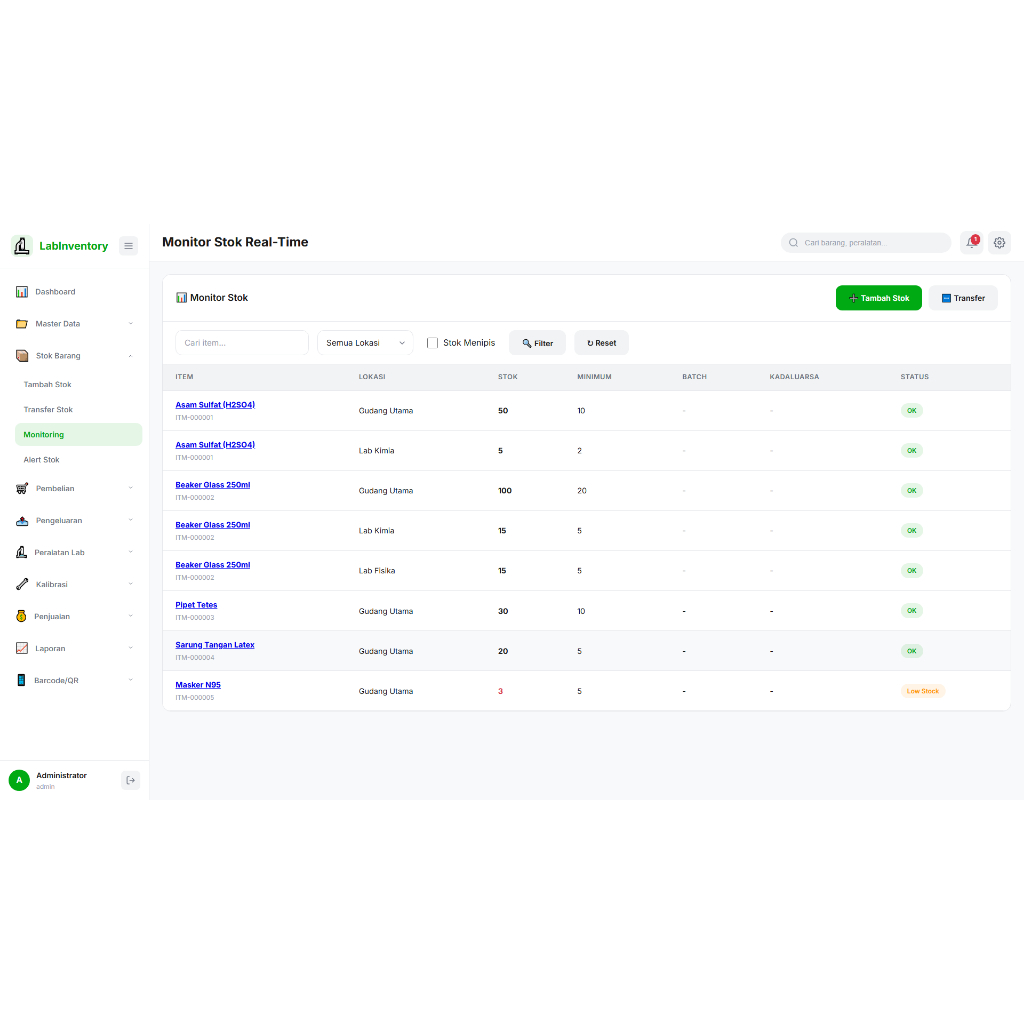This screenshot has width=1024, height=1024.
Task: Expand the Kalibrasi menu chevron
Action: coord(131,584)
